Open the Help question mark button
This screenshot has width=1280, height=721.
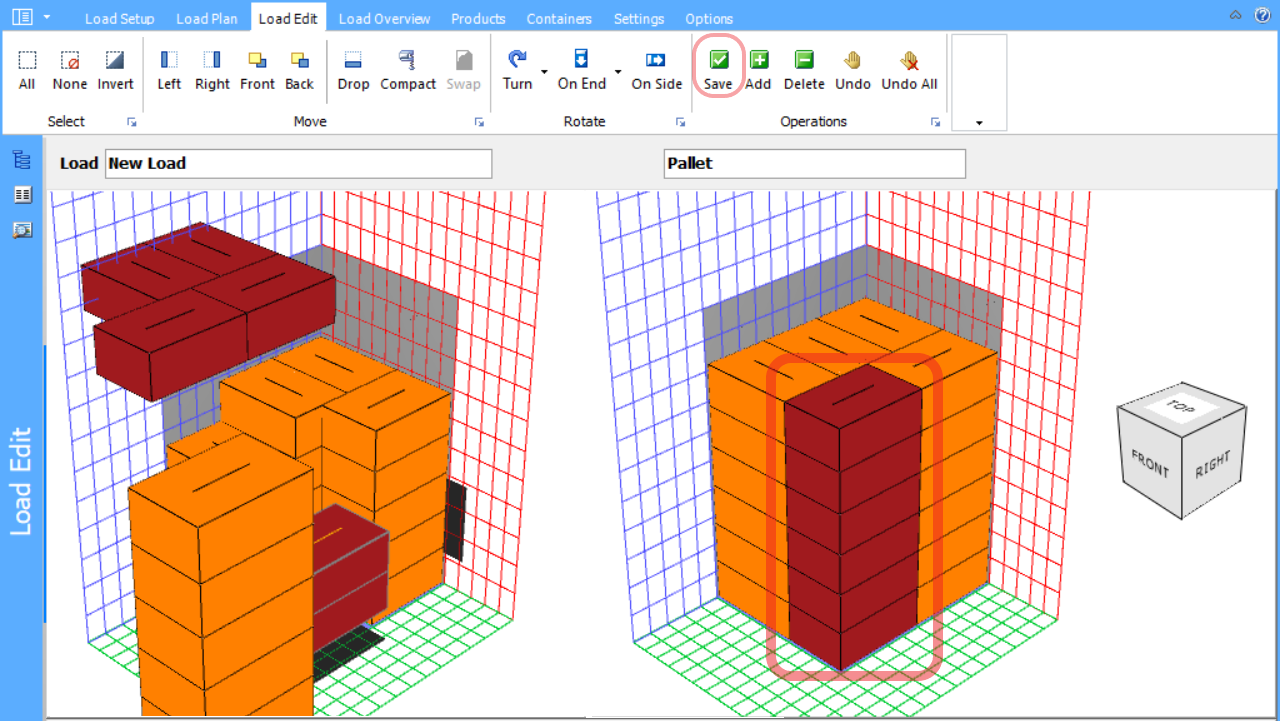1260,16
